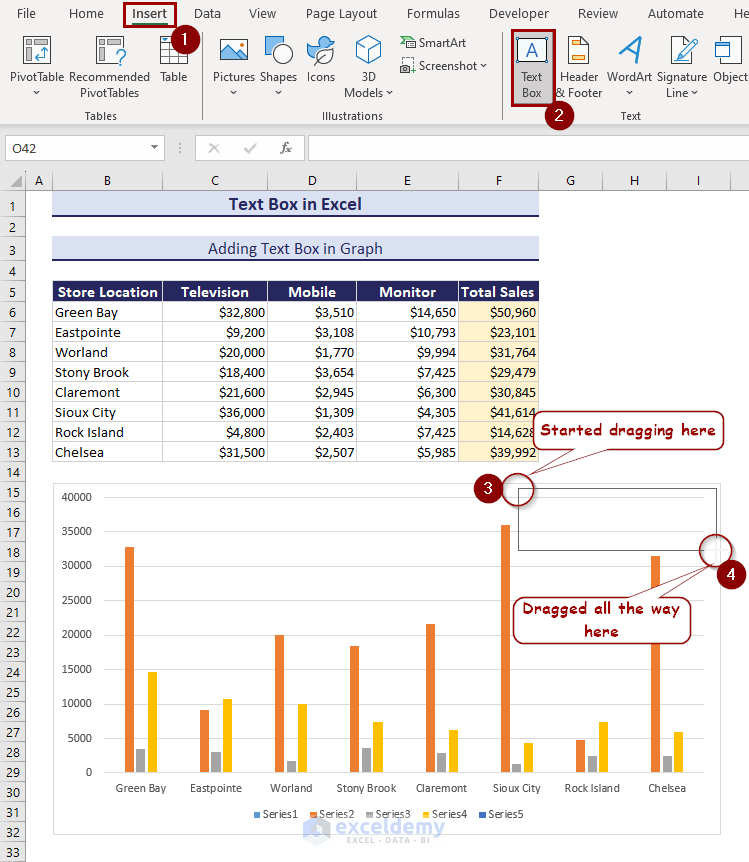Select row 5 header
Image resolution: width=749 pixels, height=862 pixels.
(13, 292)
